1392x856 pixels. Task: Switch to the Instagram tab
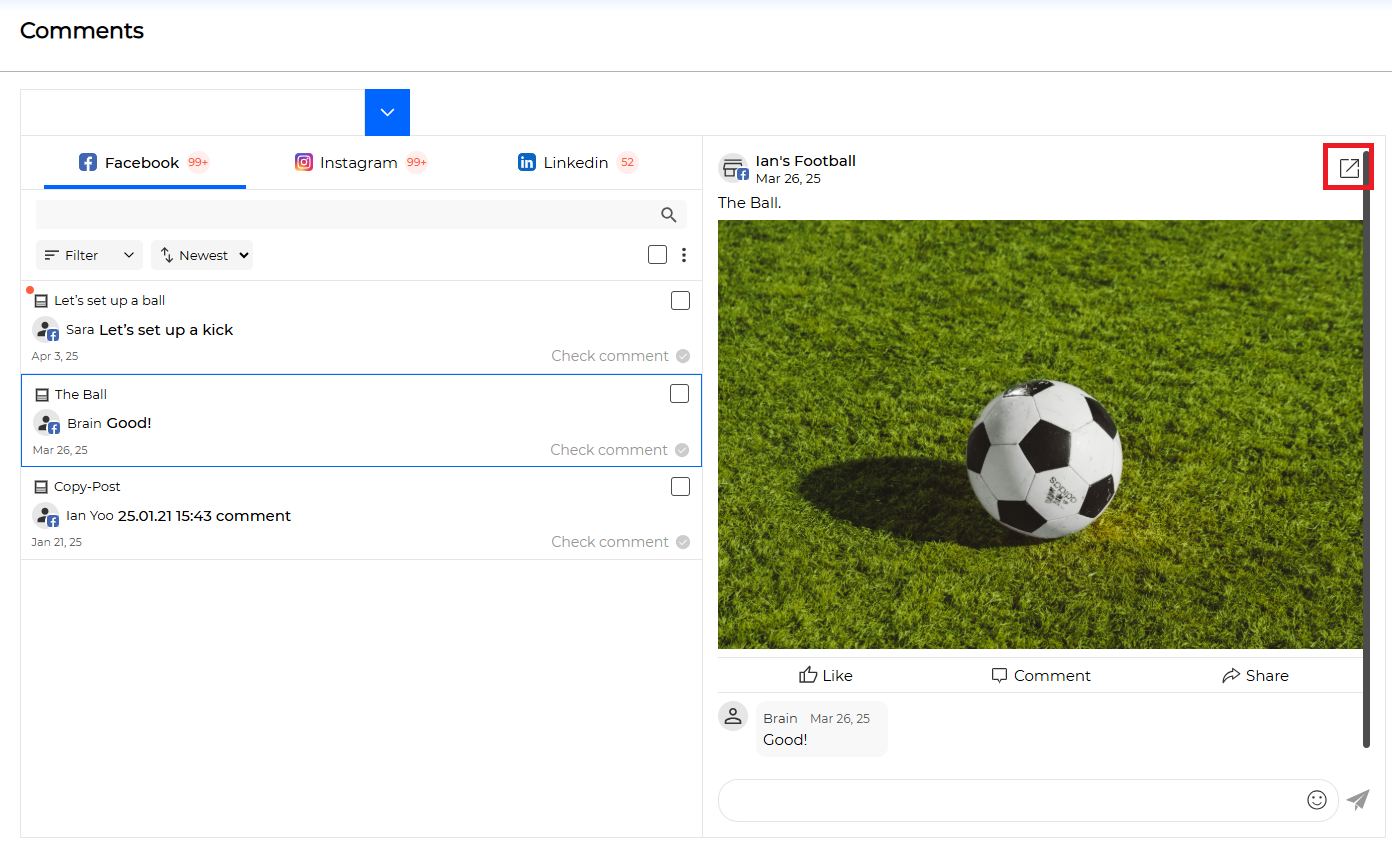[x=361, y=162]
